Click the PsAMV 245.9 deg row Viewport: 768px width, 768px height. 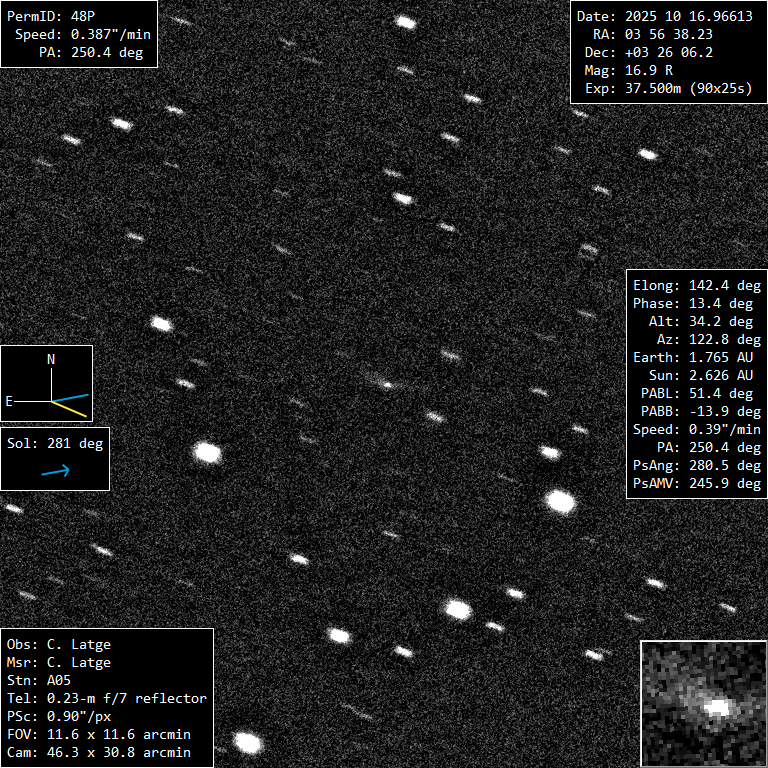(696, 483)
